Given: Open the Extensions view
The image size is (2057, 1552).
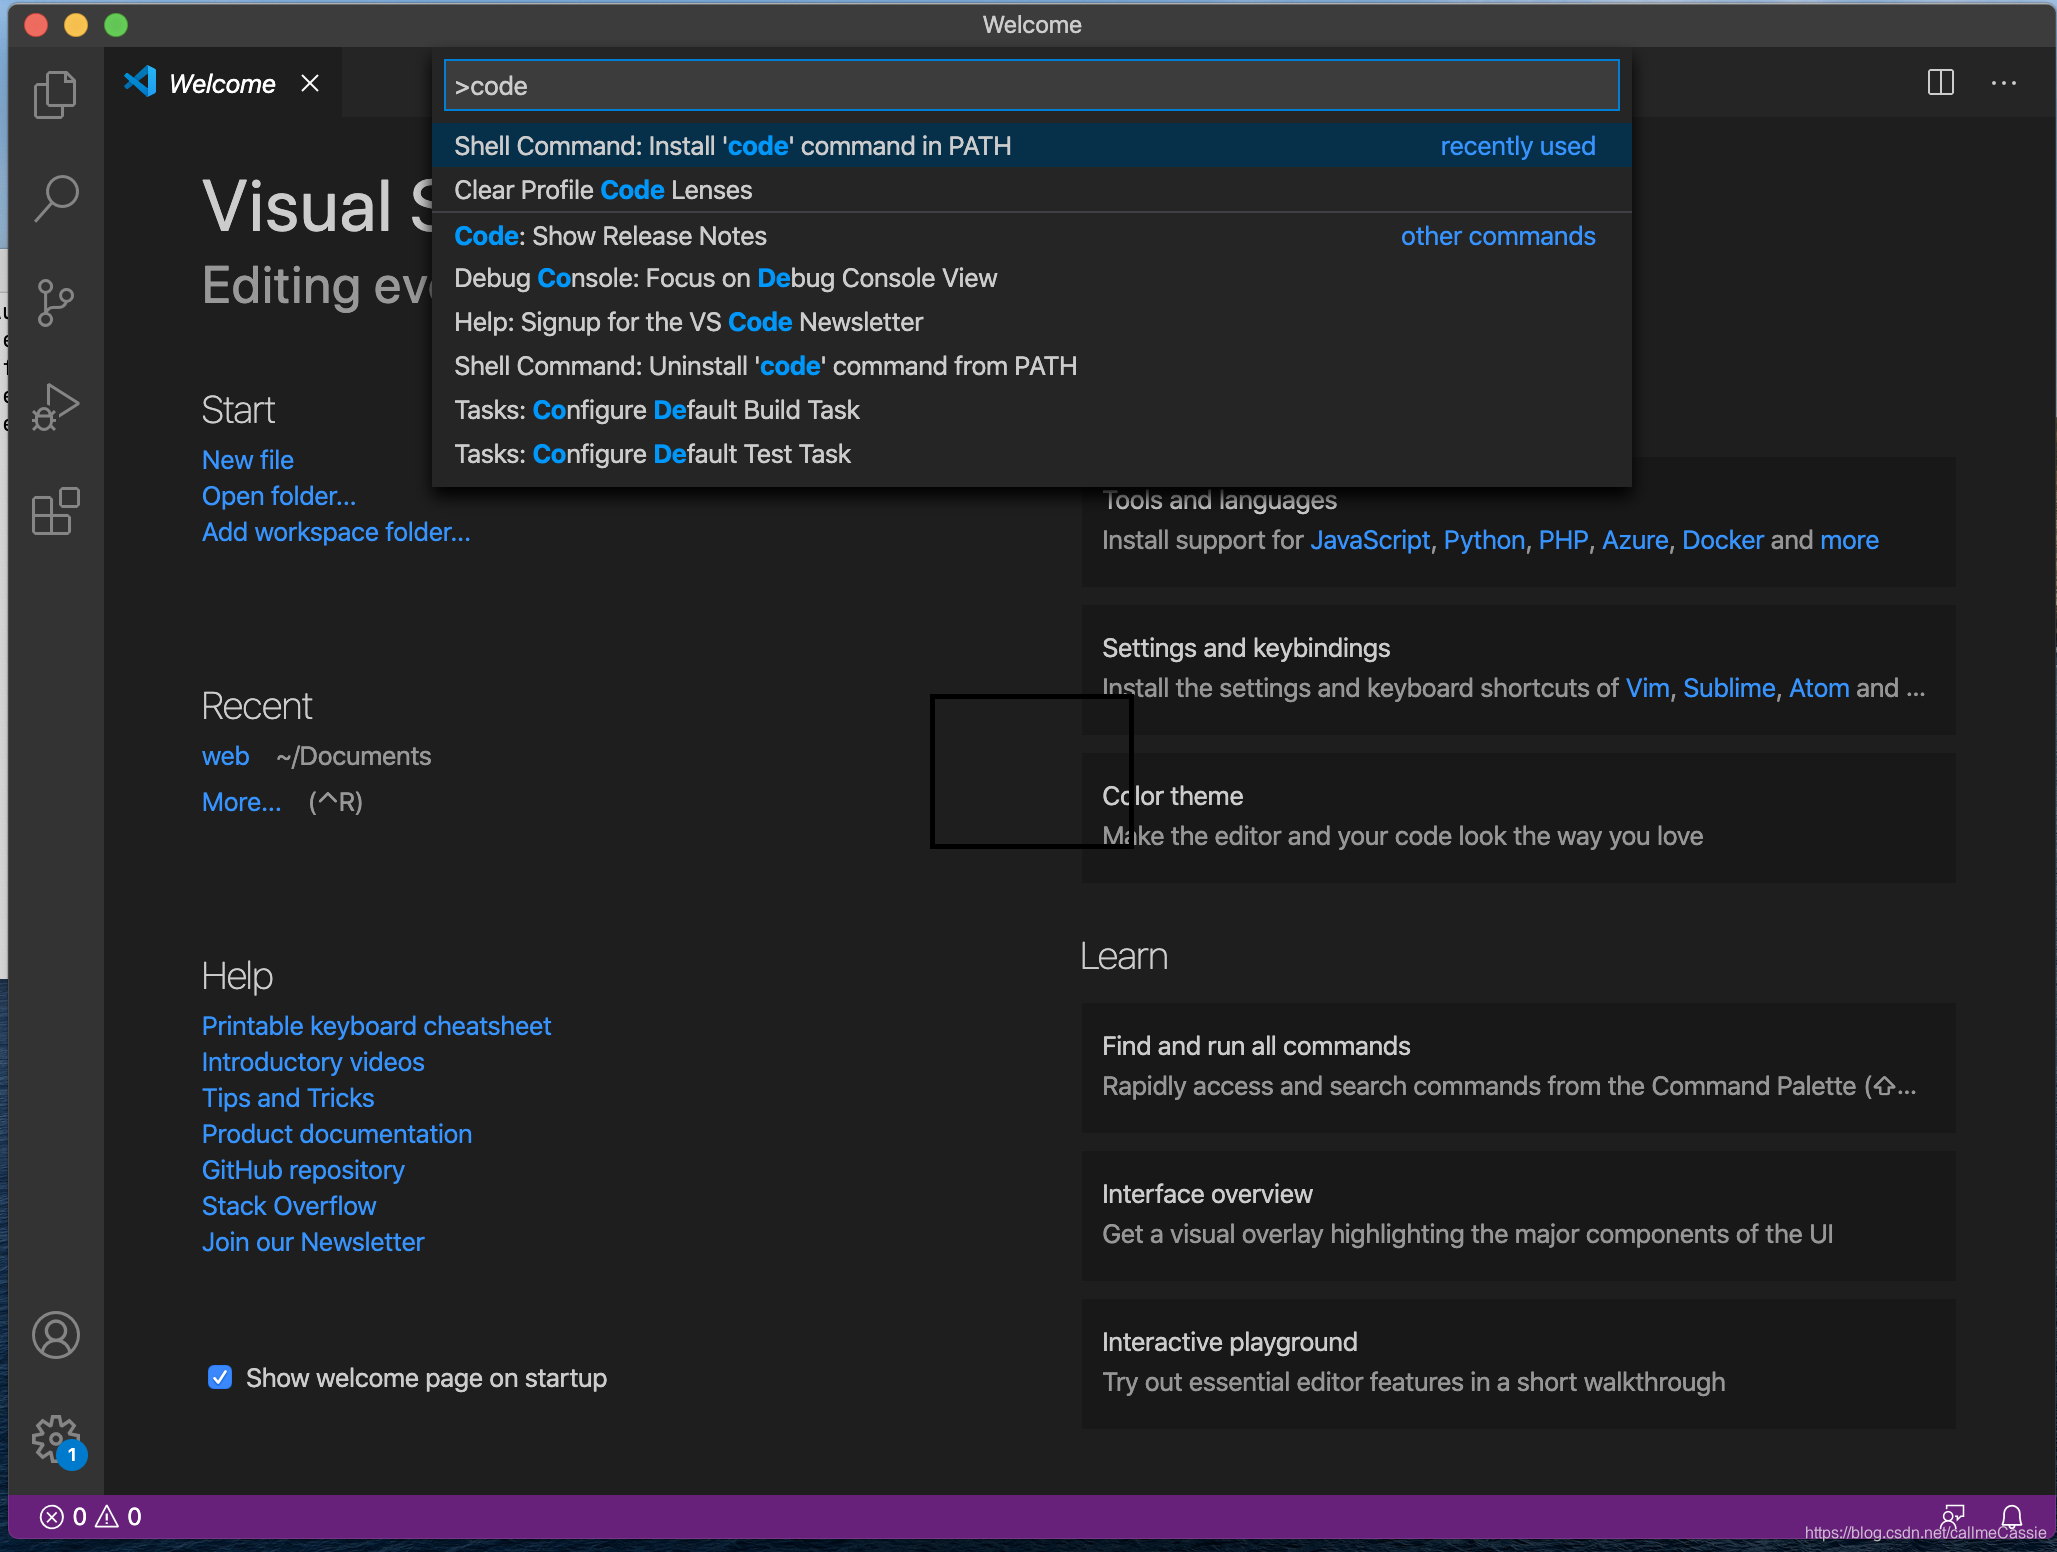Looking at the screenshot, I should pyautogui.click(x=55, y=511).
